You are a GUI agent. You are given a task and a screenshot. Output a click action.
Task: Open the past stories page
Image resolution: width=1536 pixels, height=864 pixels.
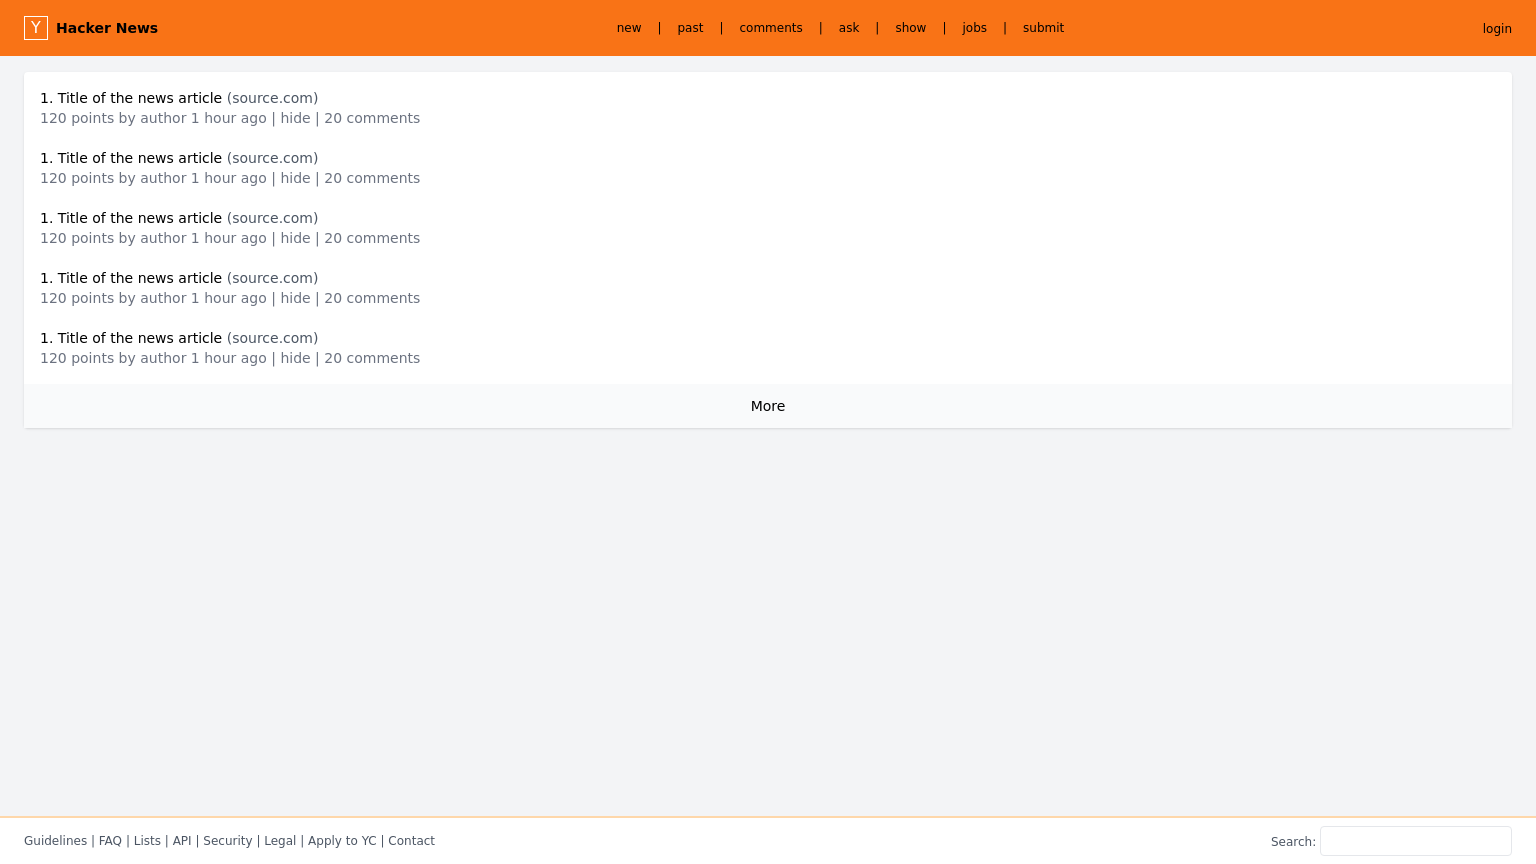point(690,28)
